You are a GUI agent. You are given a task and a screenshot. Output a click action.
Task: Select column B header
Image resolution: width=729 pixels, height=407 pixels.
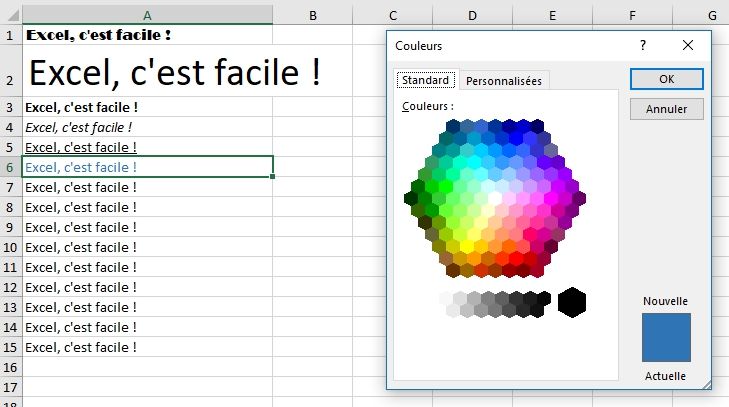click(x=312, y=15)
